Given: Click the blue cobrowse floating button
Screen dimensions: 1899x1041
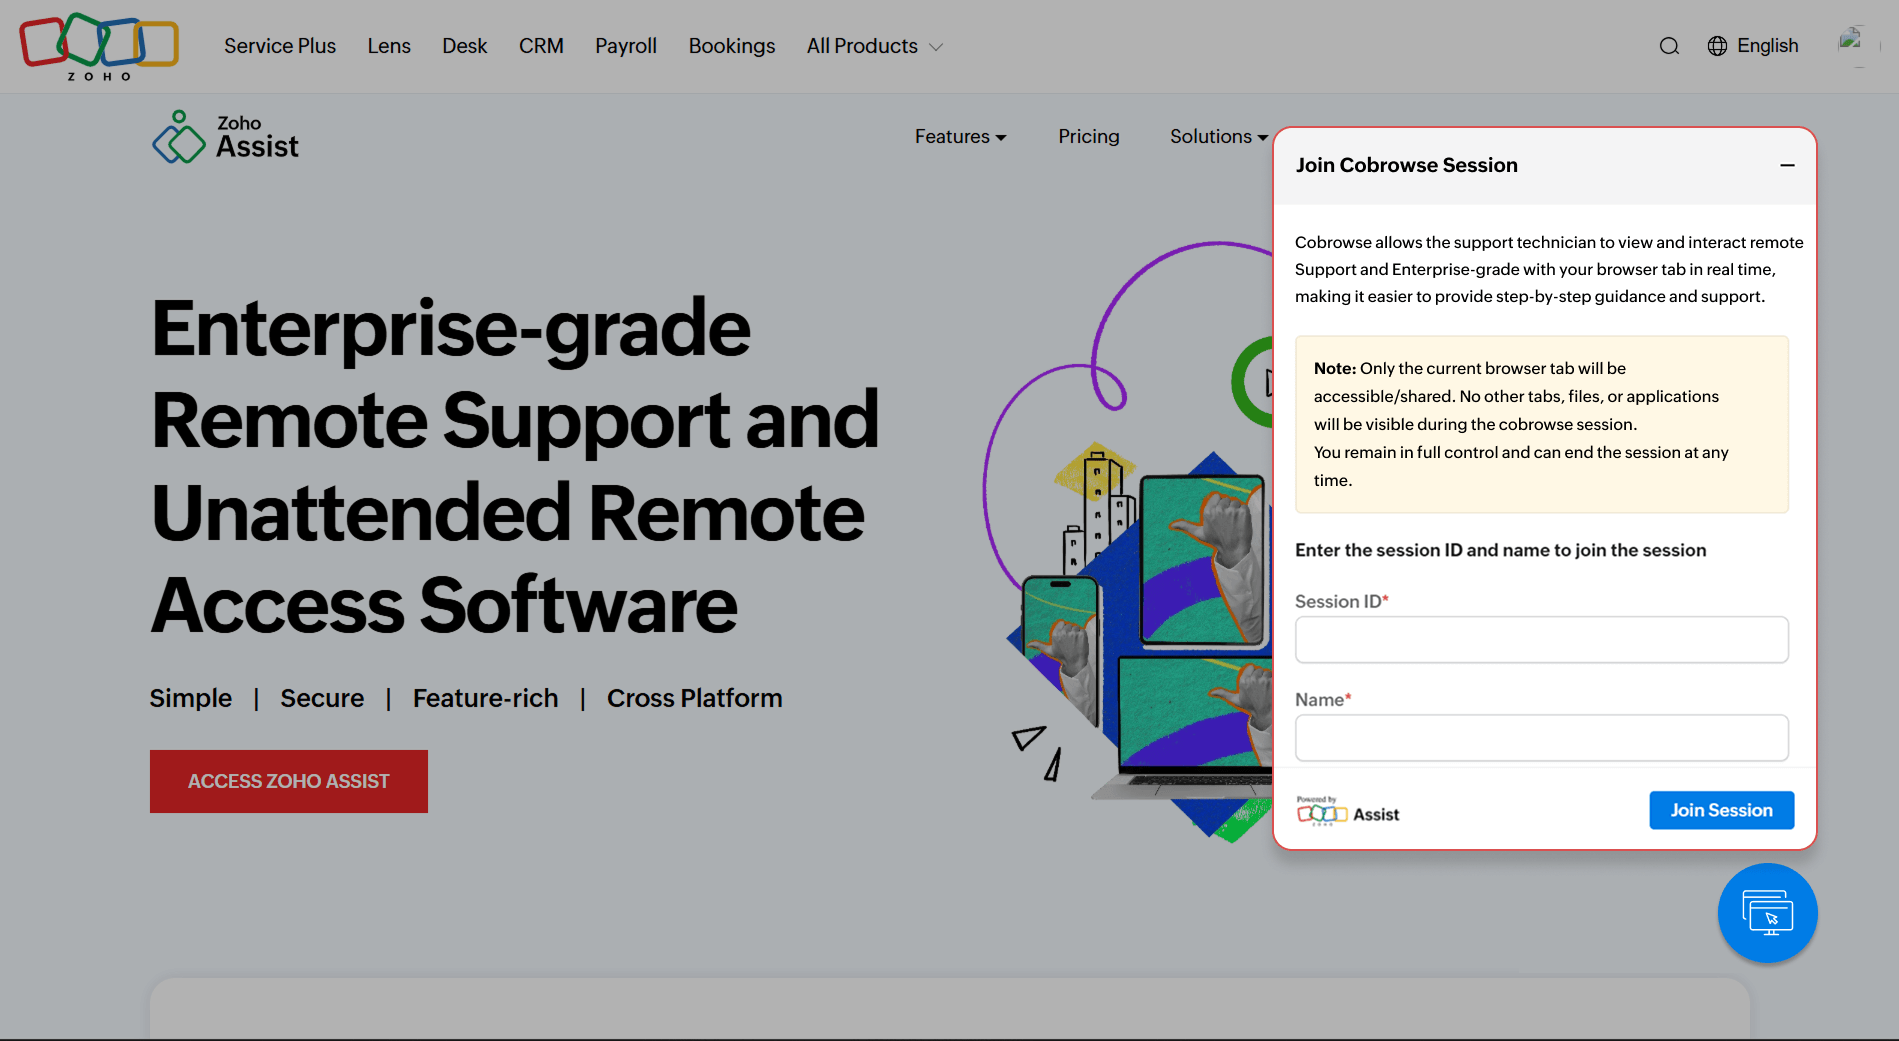Looking at the screenshot, I should 1767,913.
